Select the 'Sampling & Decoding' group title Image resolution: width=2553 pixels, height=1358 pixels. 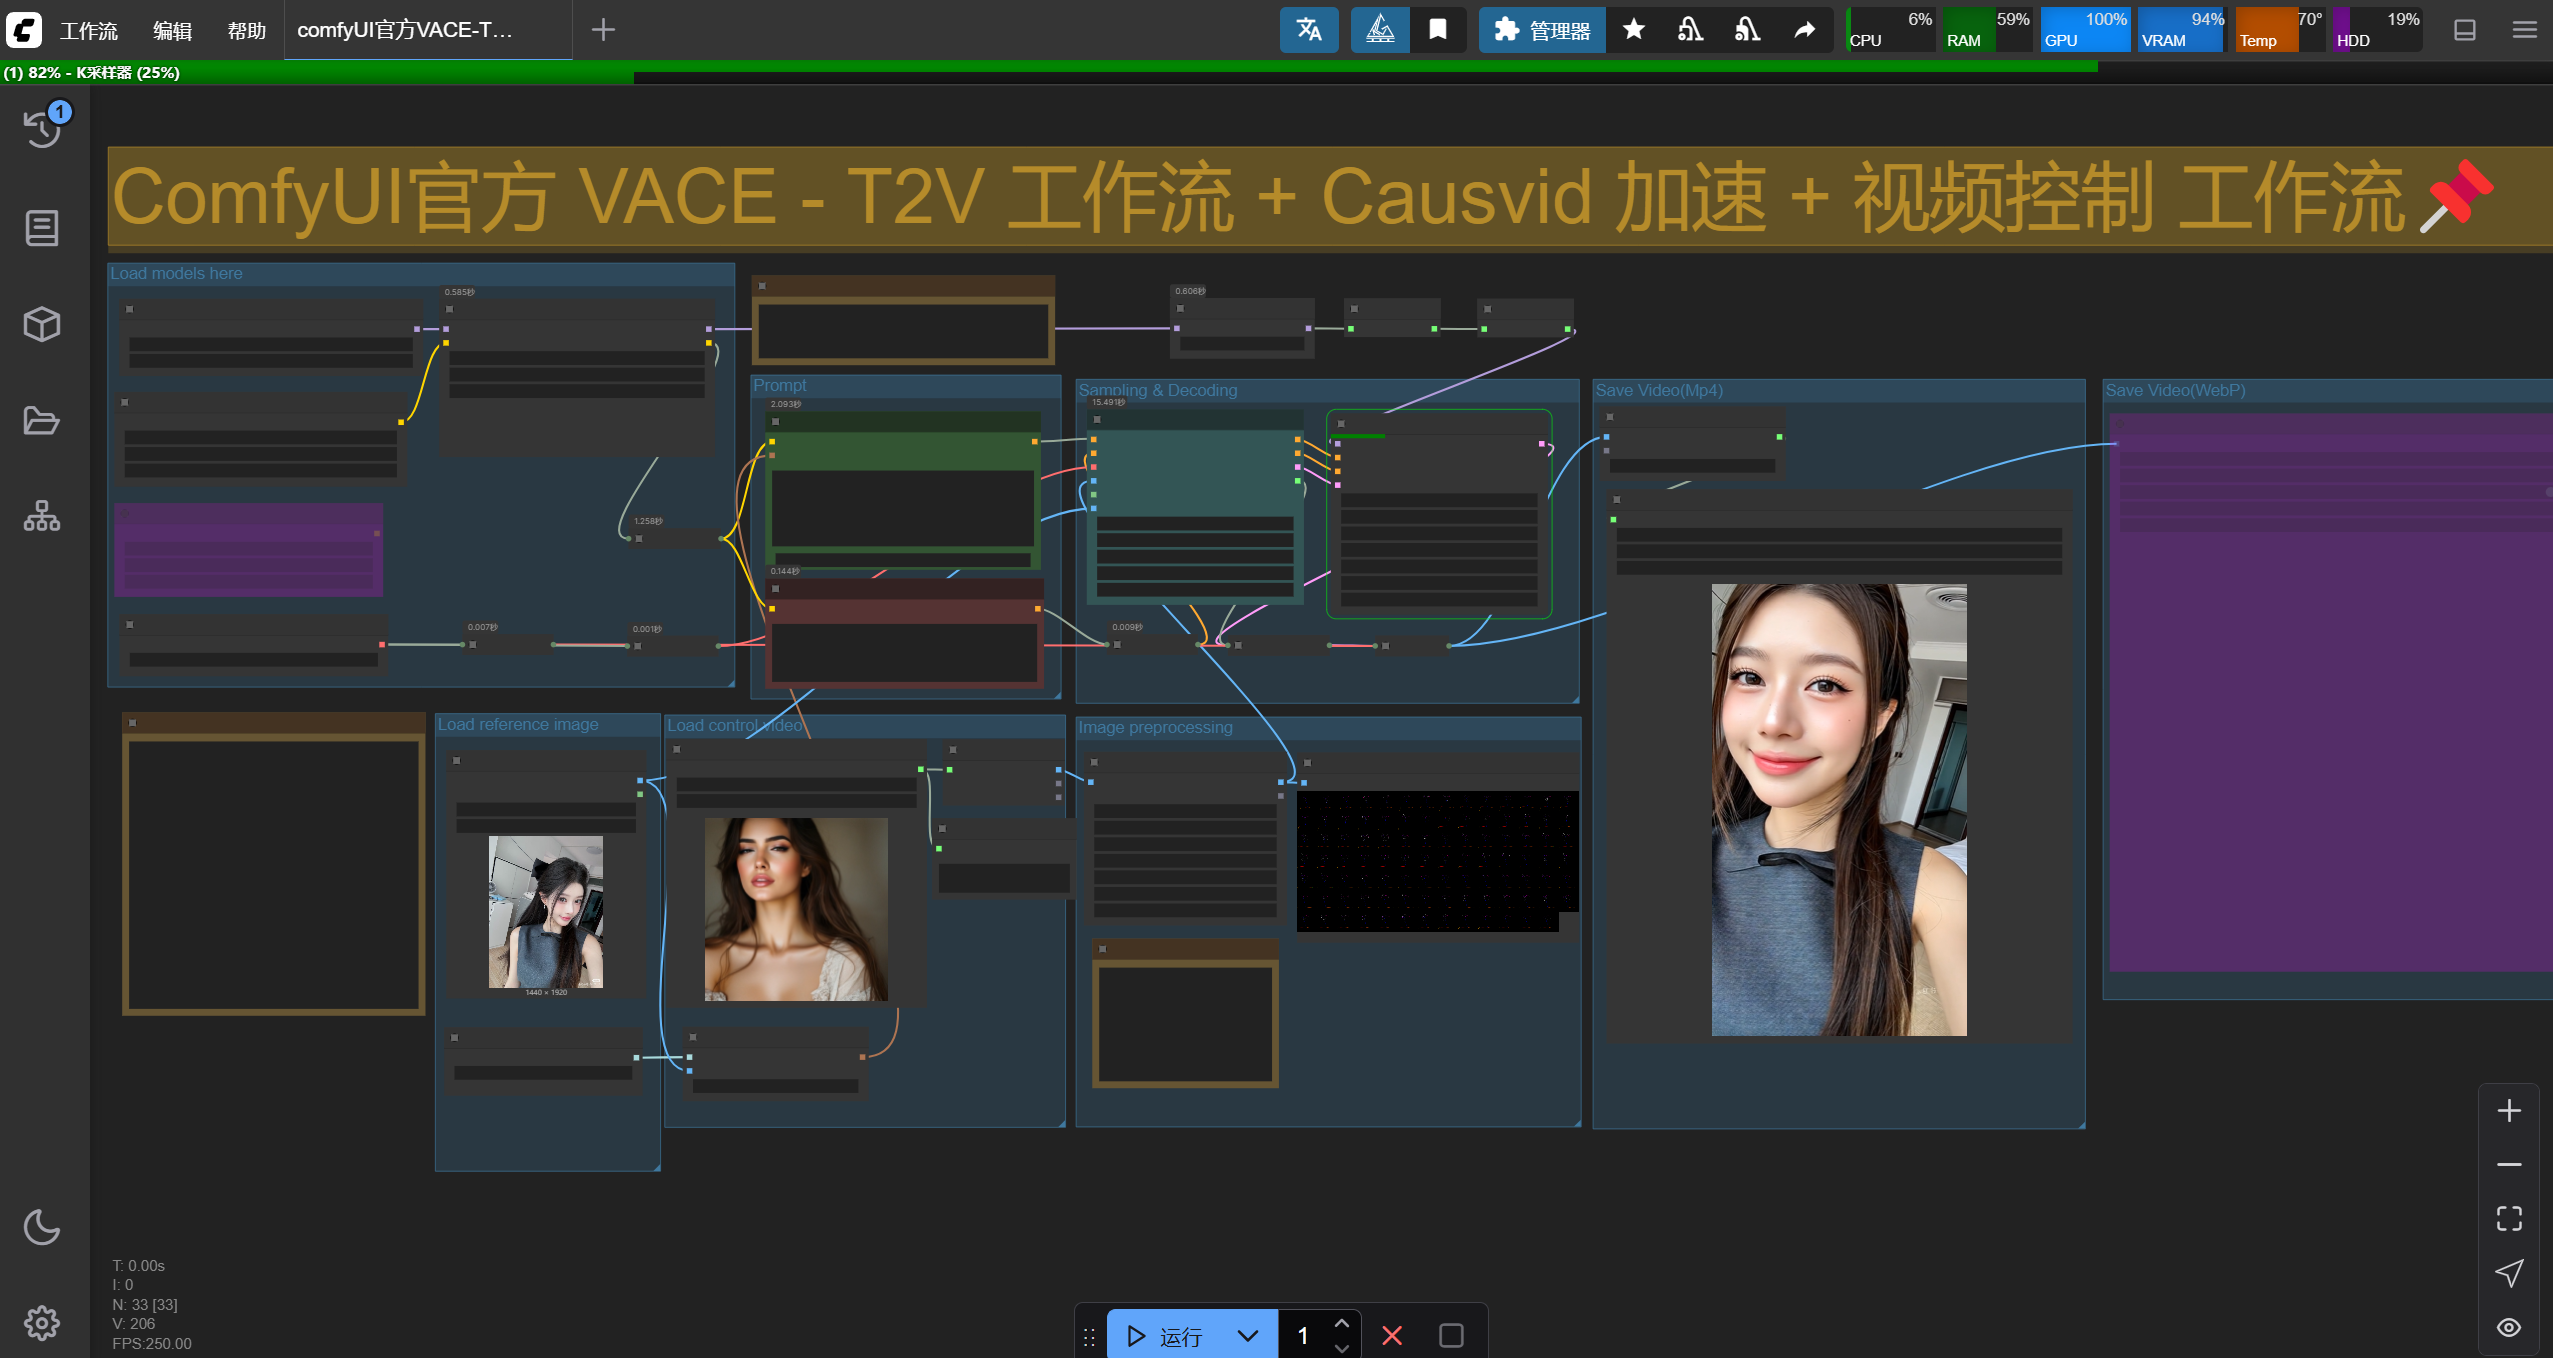[x=1158, y=390]
